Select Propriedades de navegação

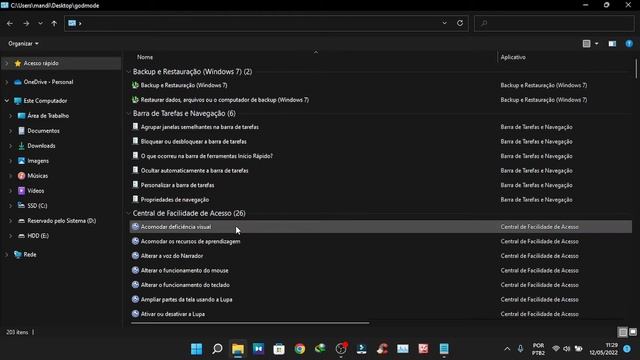tap(175, 200)
